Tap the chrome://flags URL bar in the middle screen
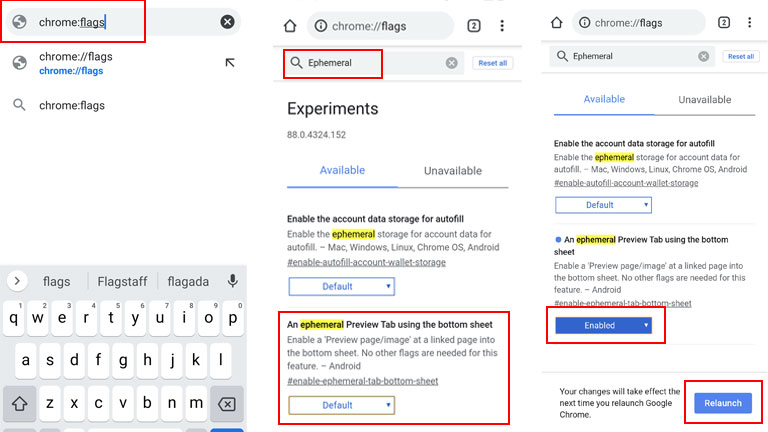This screenshot has width=768, height=432. 380,25
